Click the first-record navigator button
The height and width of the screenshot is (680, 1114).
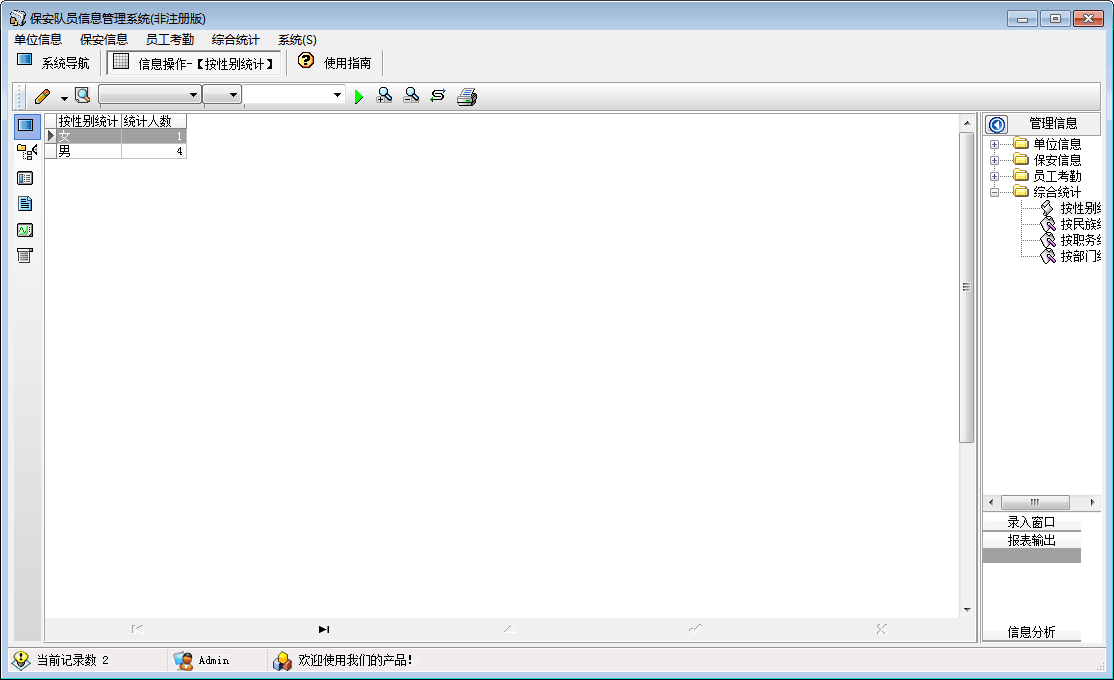138,630
